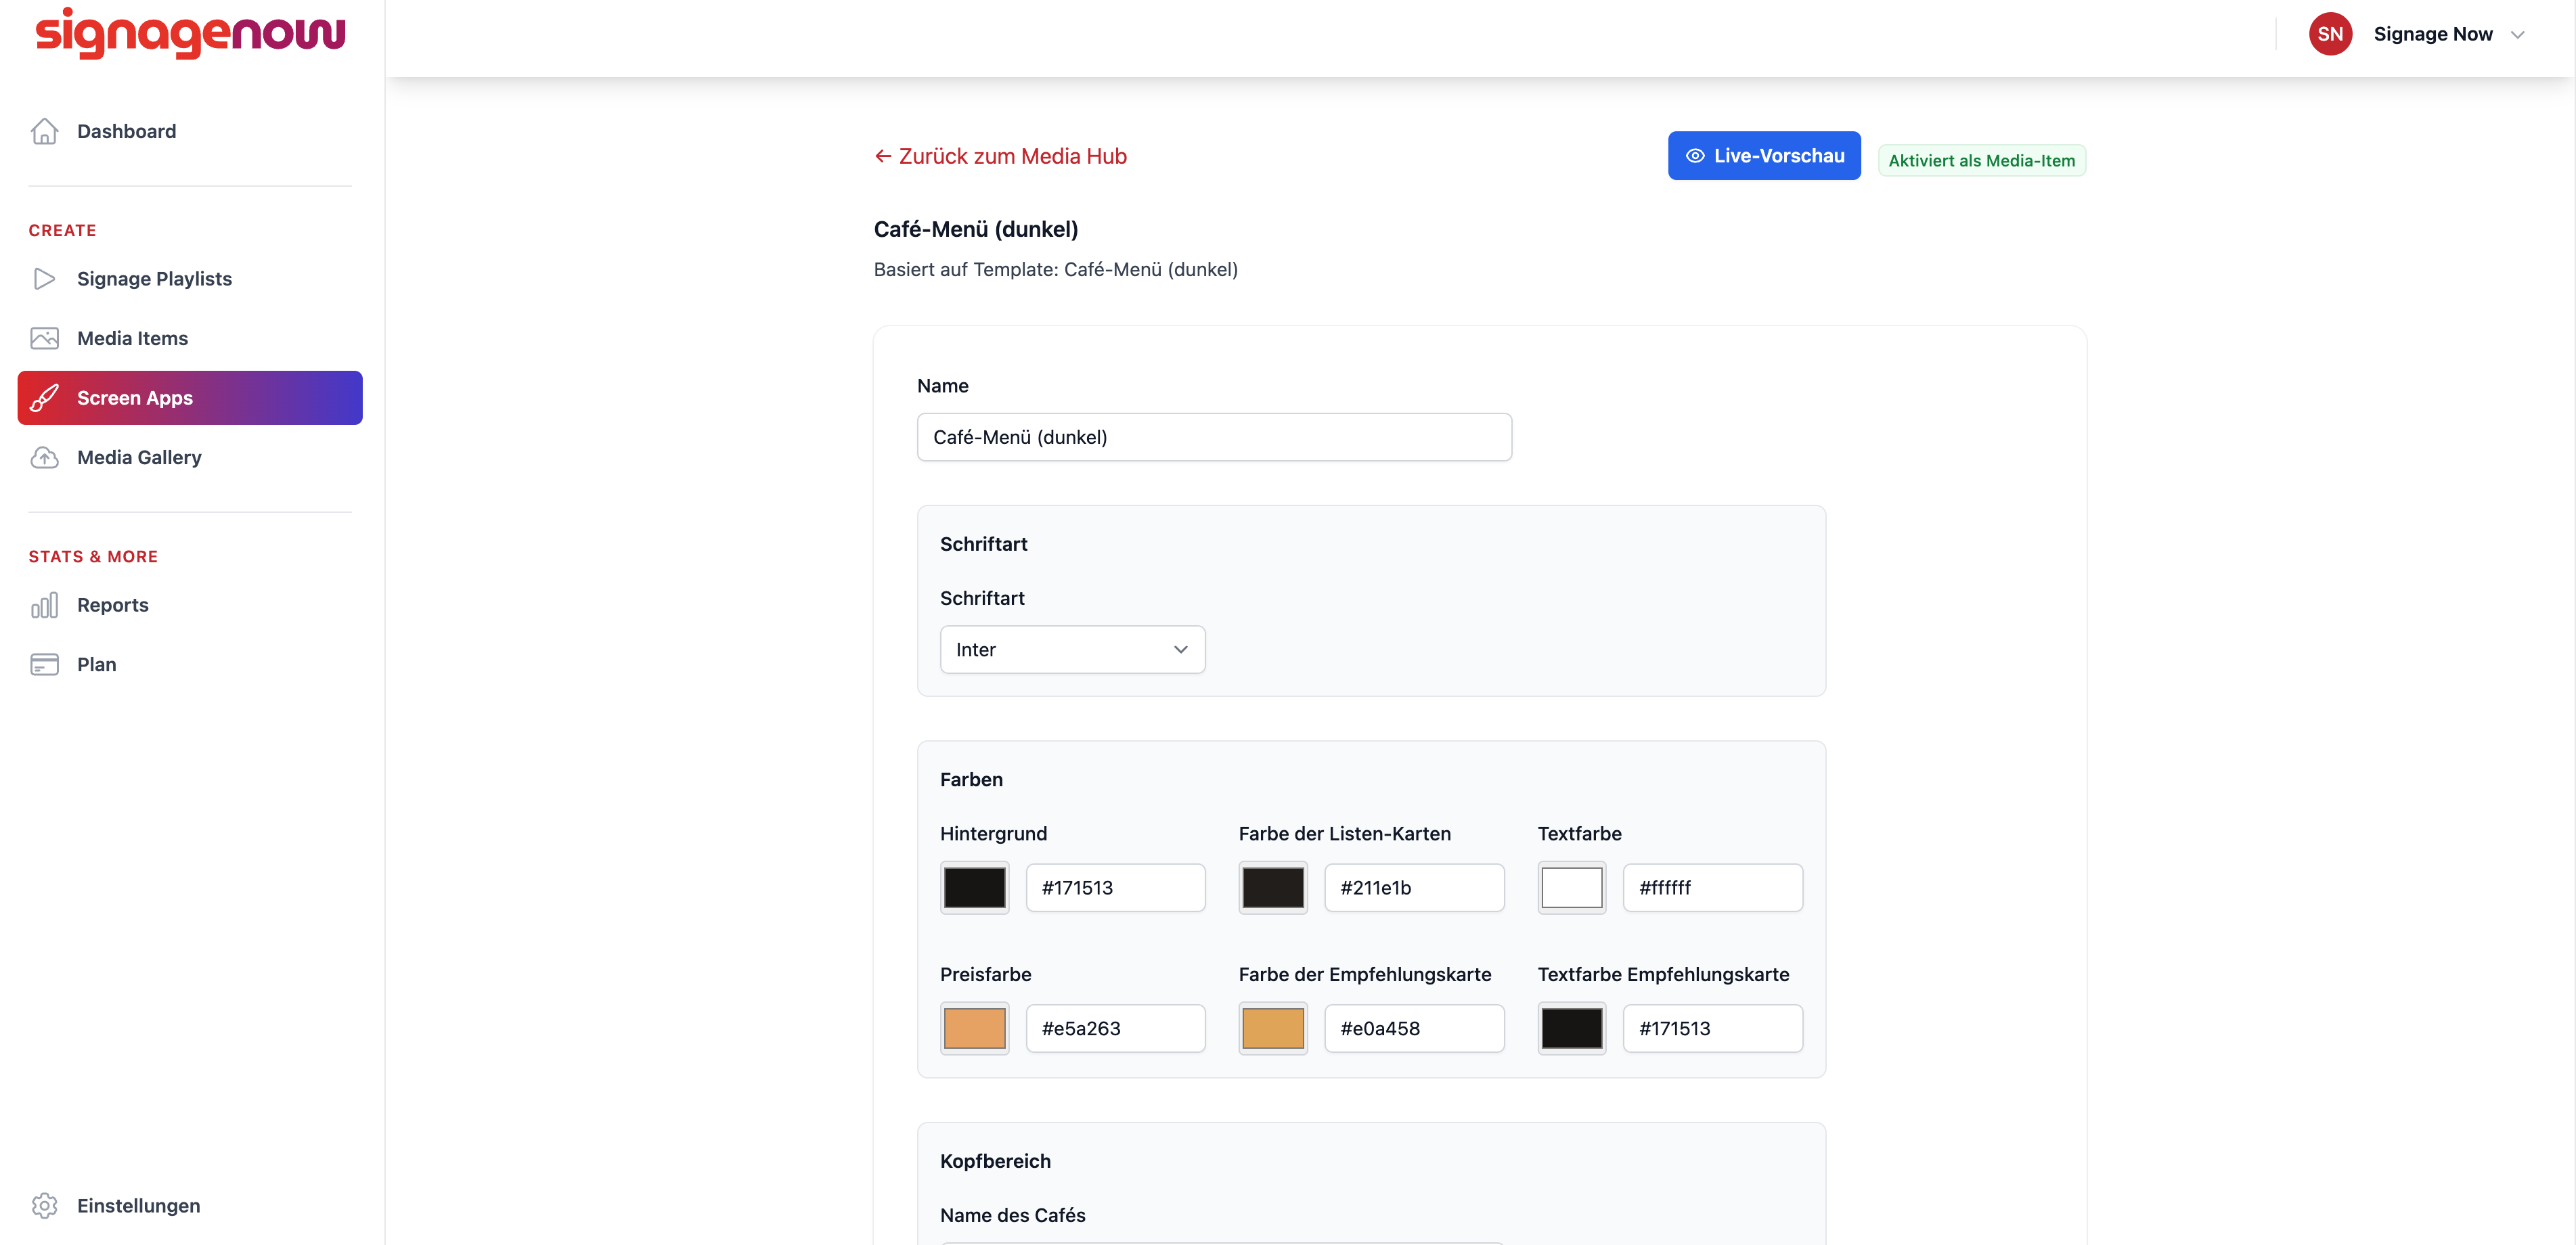Click the Media Gallery cloud upload icon
This screenshot has width=2576, height=1245.
click(x=44, y=457)
